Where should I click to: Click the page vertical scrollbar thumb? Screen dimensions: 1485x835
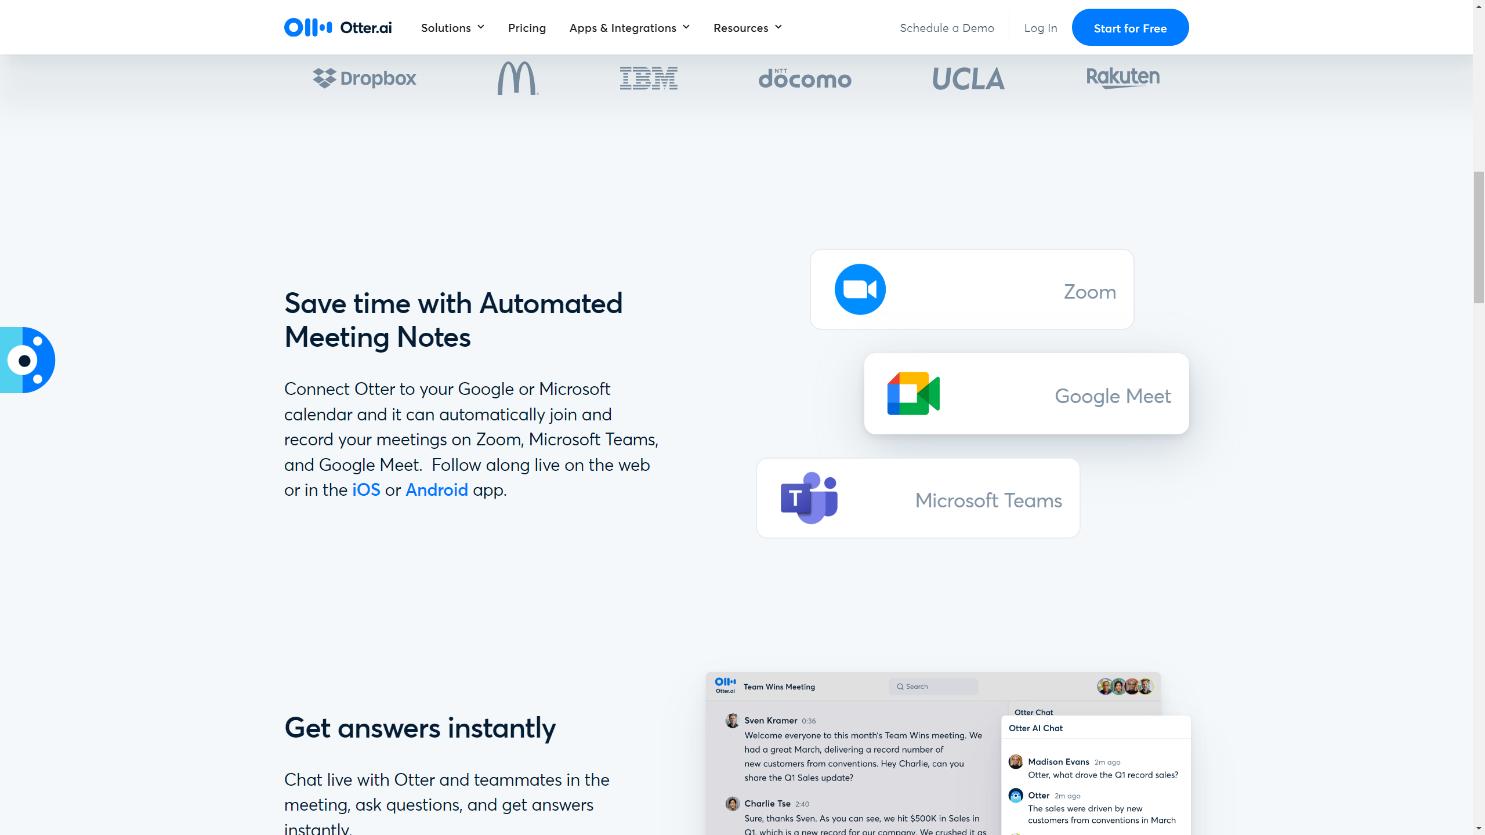[x=1479, y=237]
